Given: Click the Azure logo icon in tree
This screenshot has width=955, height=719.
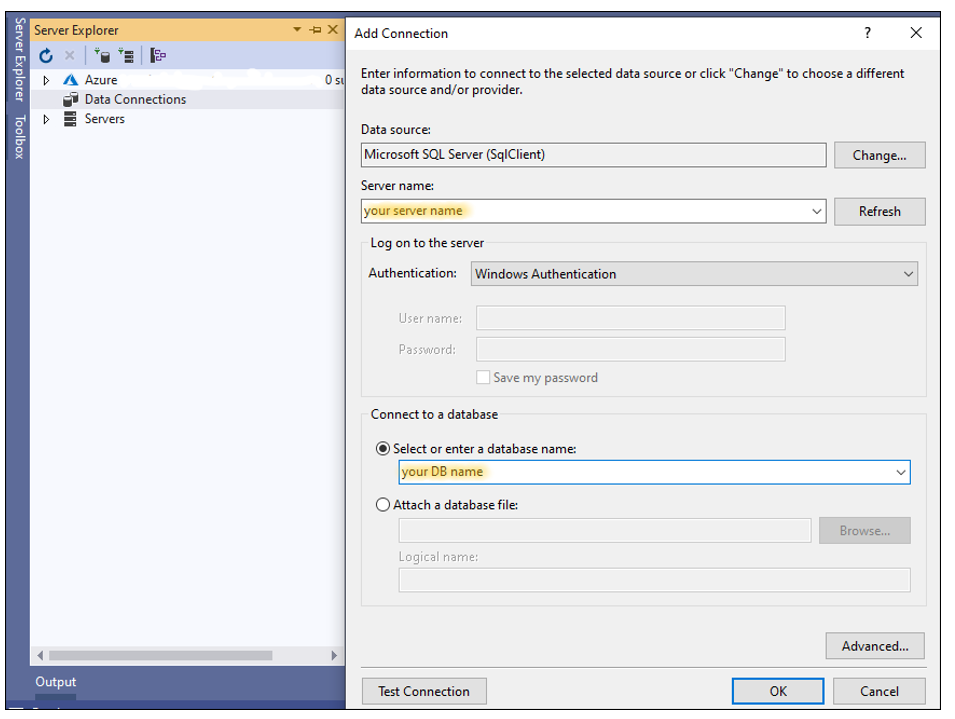Looking at the screenshot, I should pos(70,80).
